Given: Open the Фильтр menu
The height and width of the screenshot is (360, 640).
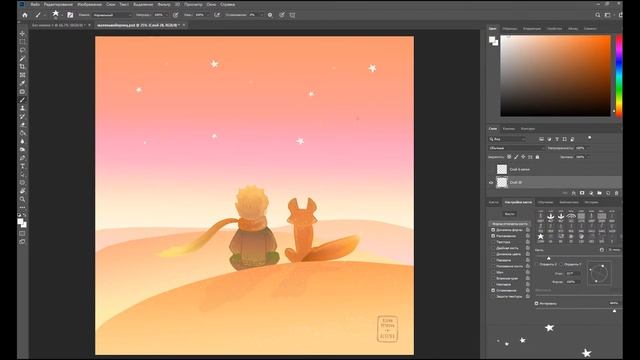Looking at the screenshot, I should click(164, 4).
